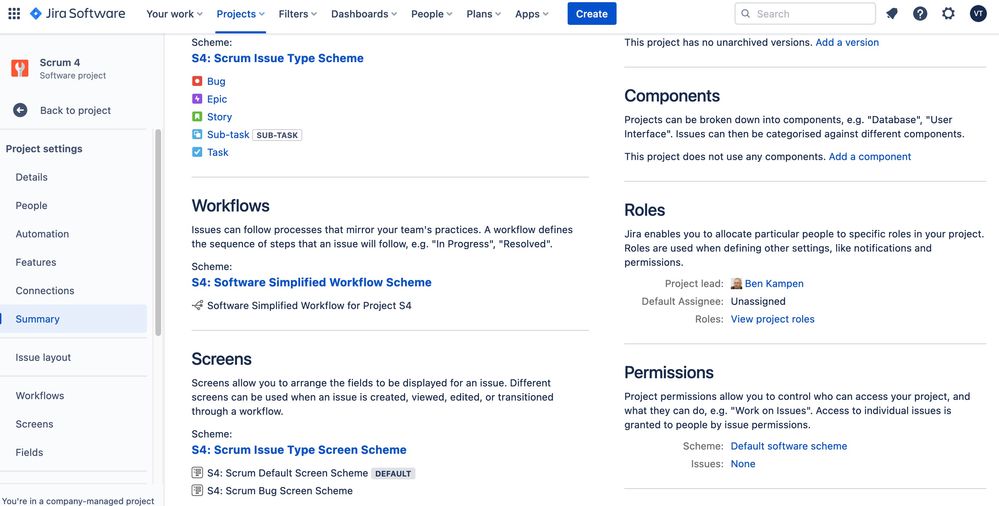Expand the Apps menu
Screen dimensions: 999x506
tap(531, 13)
